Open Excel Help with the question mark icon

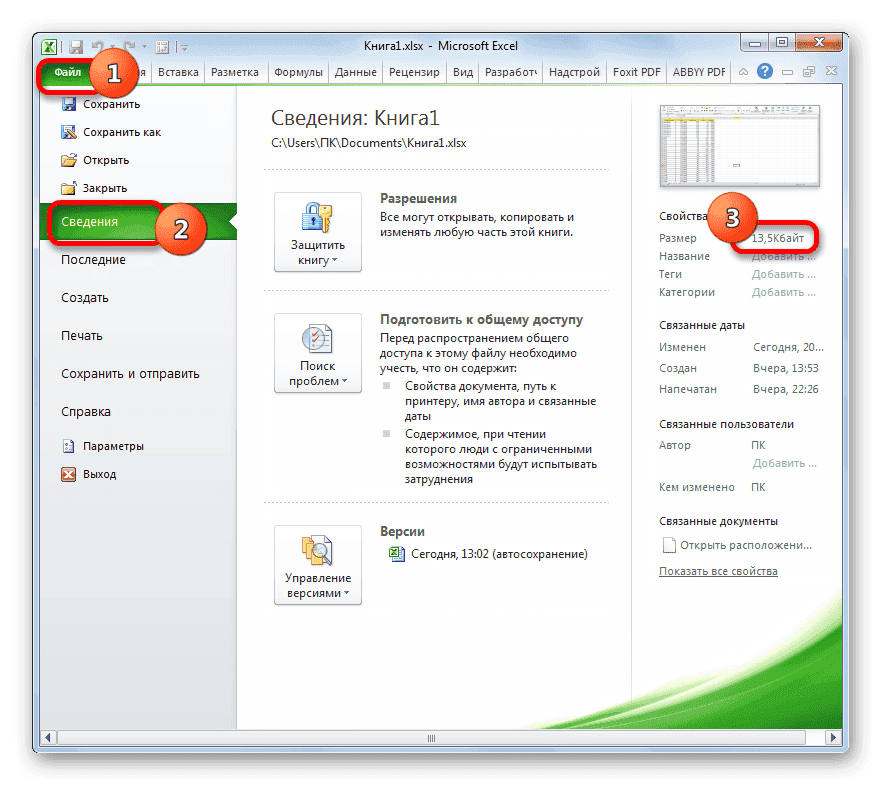click(766, 71)
